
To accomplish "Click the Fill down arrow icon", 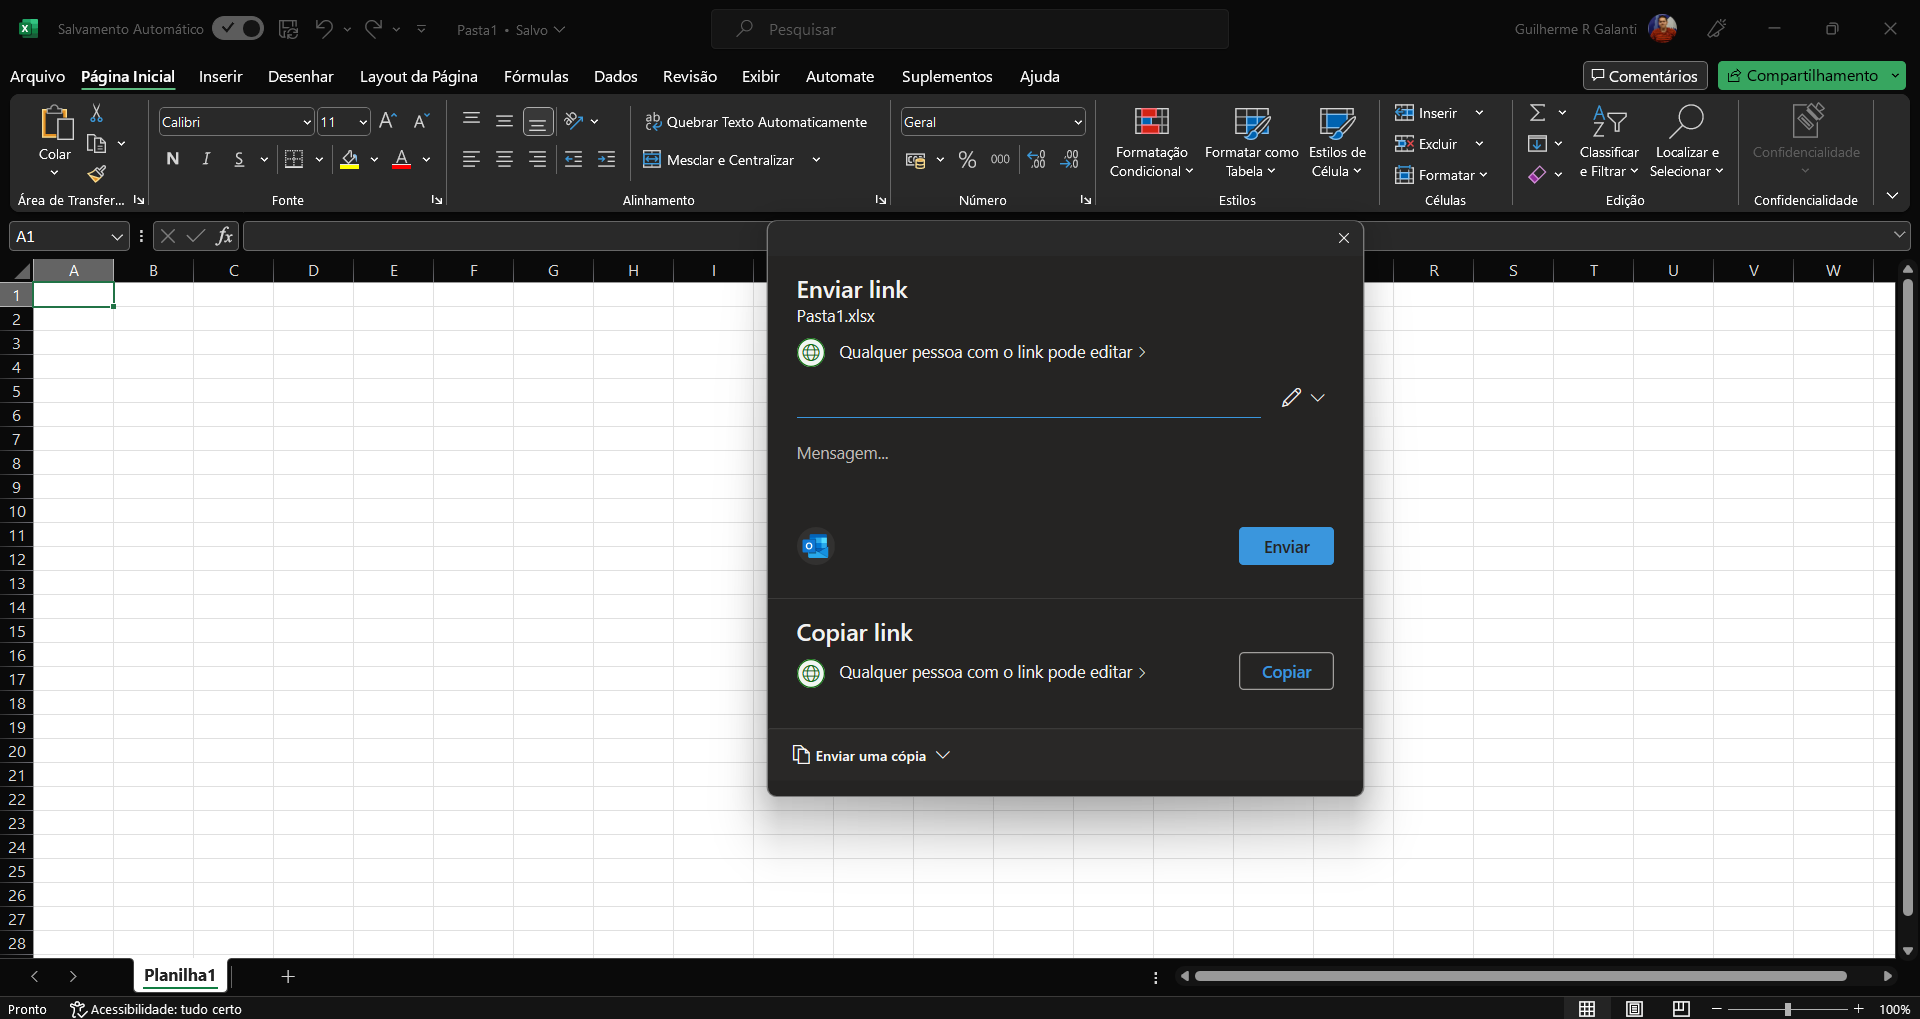I will pyautogui.click(x=1538, y=144).
